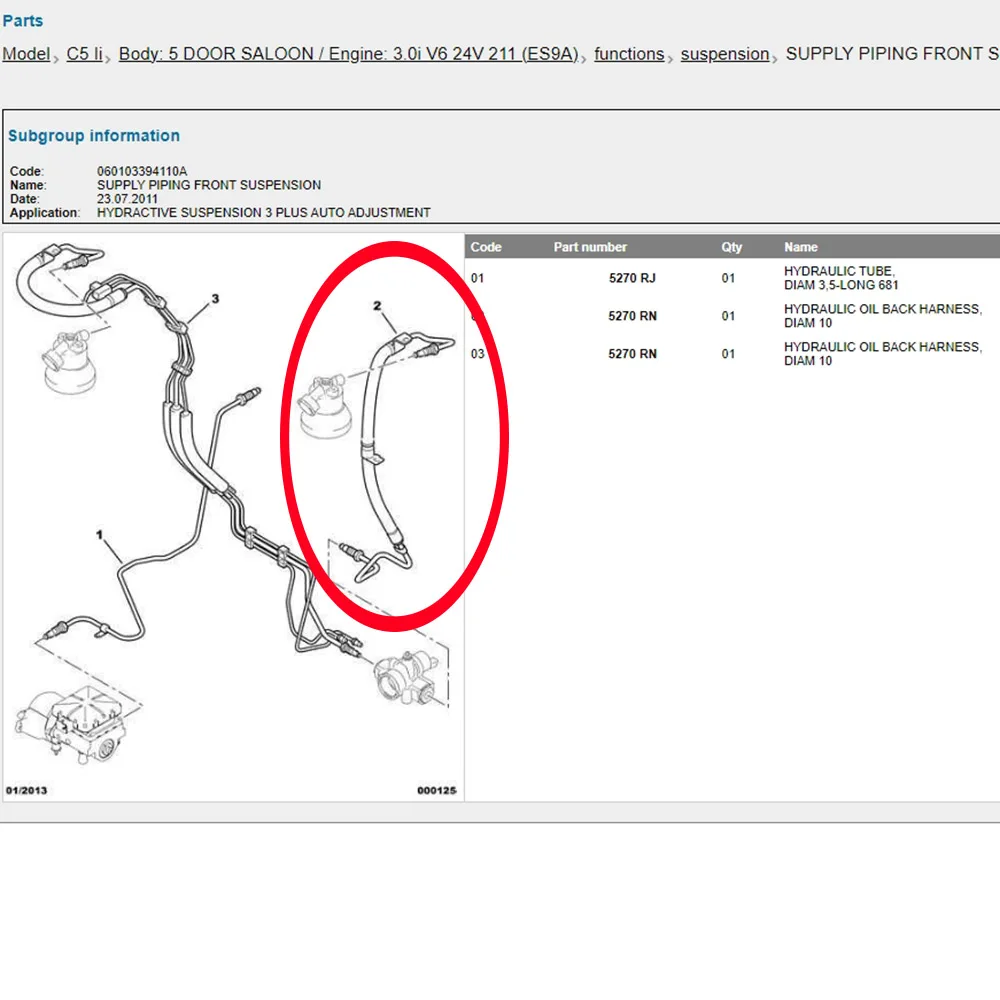This screenshot has height=1000, width=1000.
Task: Open the Model breadcrumb link
Action: pyautogui.click(x=26, y=54)
